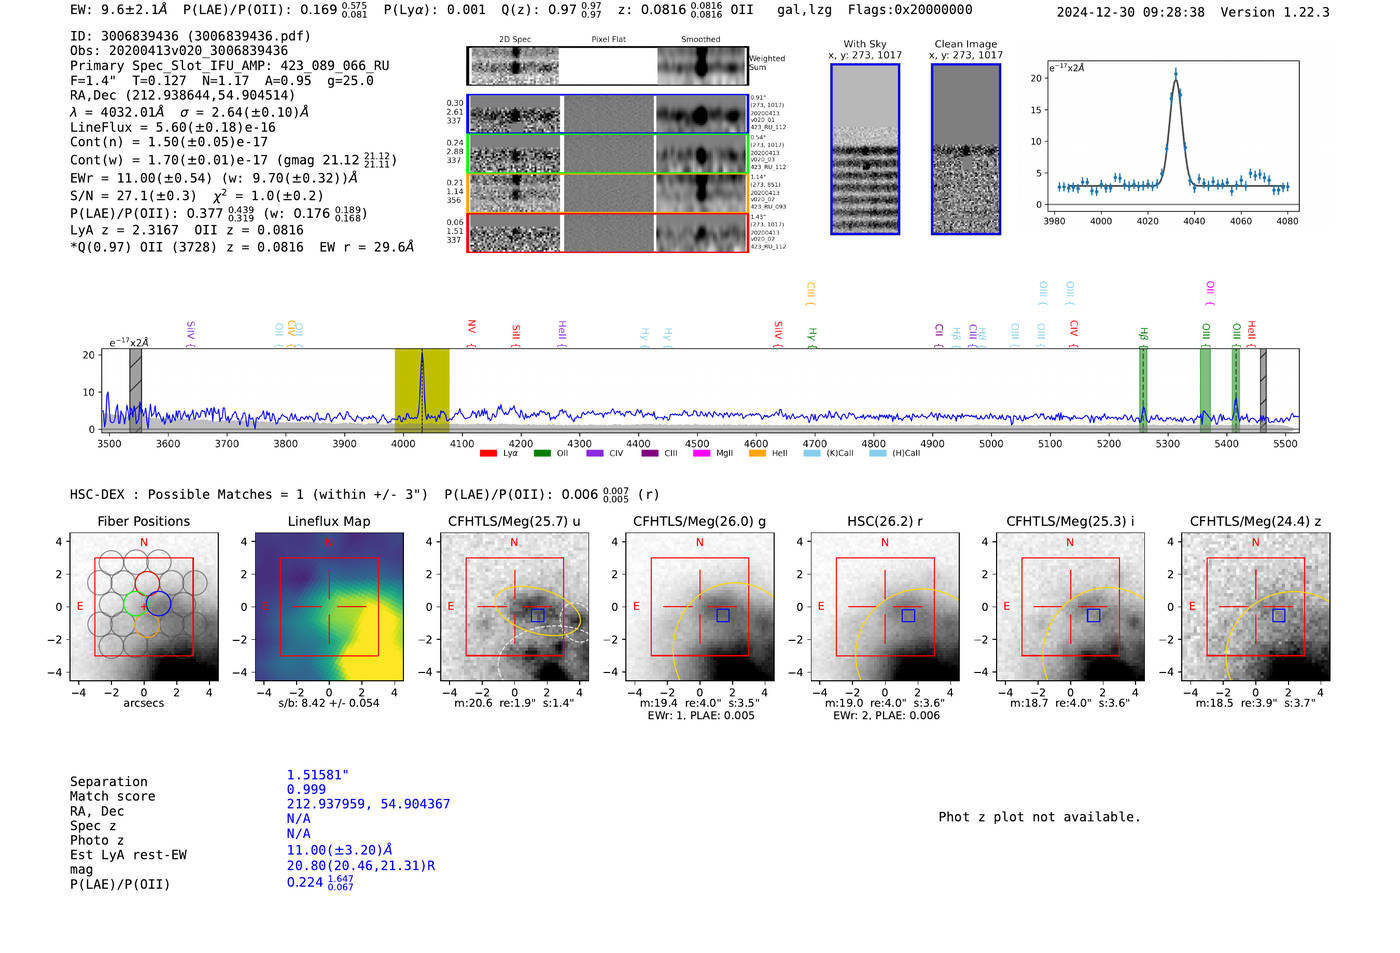
Task: Open the Fiber Positions image
Action: coord(144,606)
